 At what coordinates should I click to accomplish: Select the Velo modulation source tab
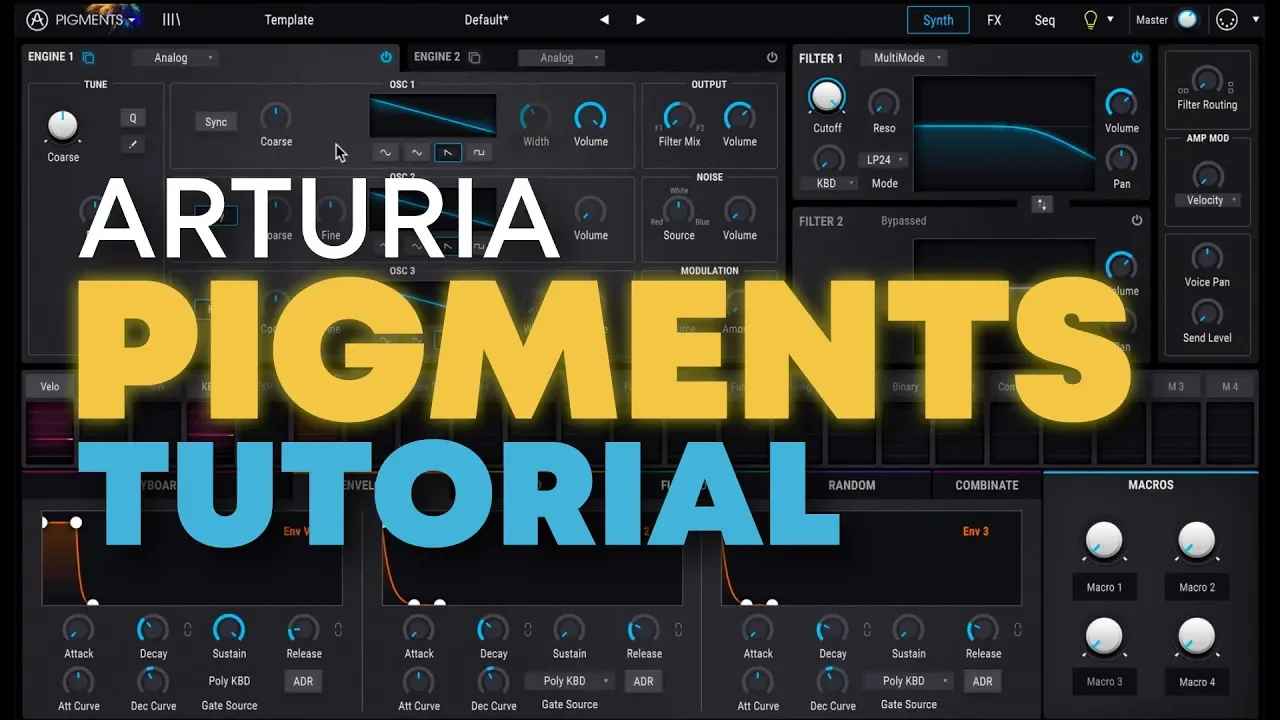pos(50,386)
